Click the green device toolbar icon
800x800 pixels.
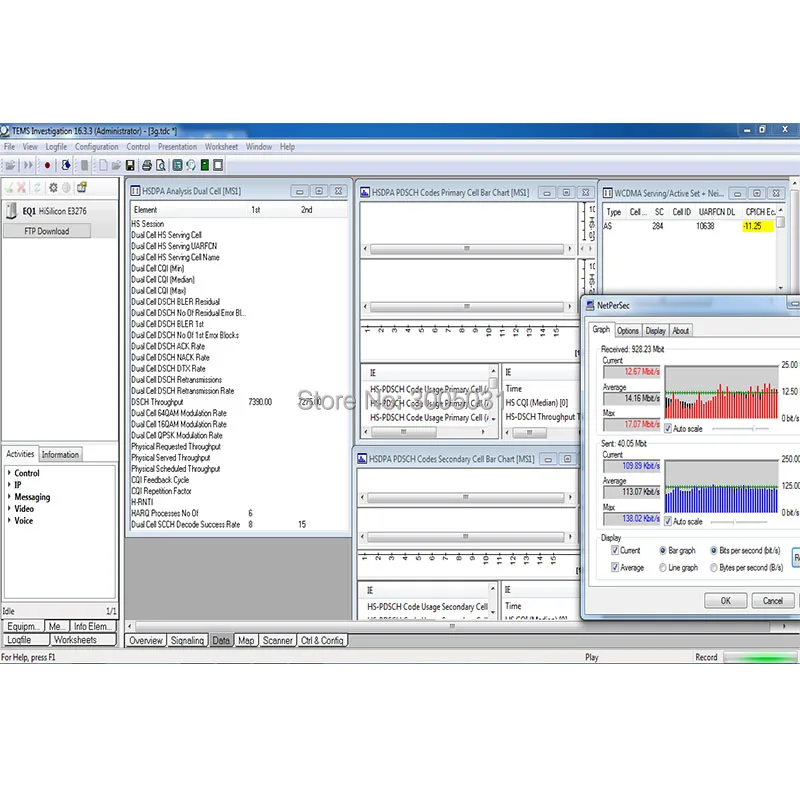click(205, 165)
